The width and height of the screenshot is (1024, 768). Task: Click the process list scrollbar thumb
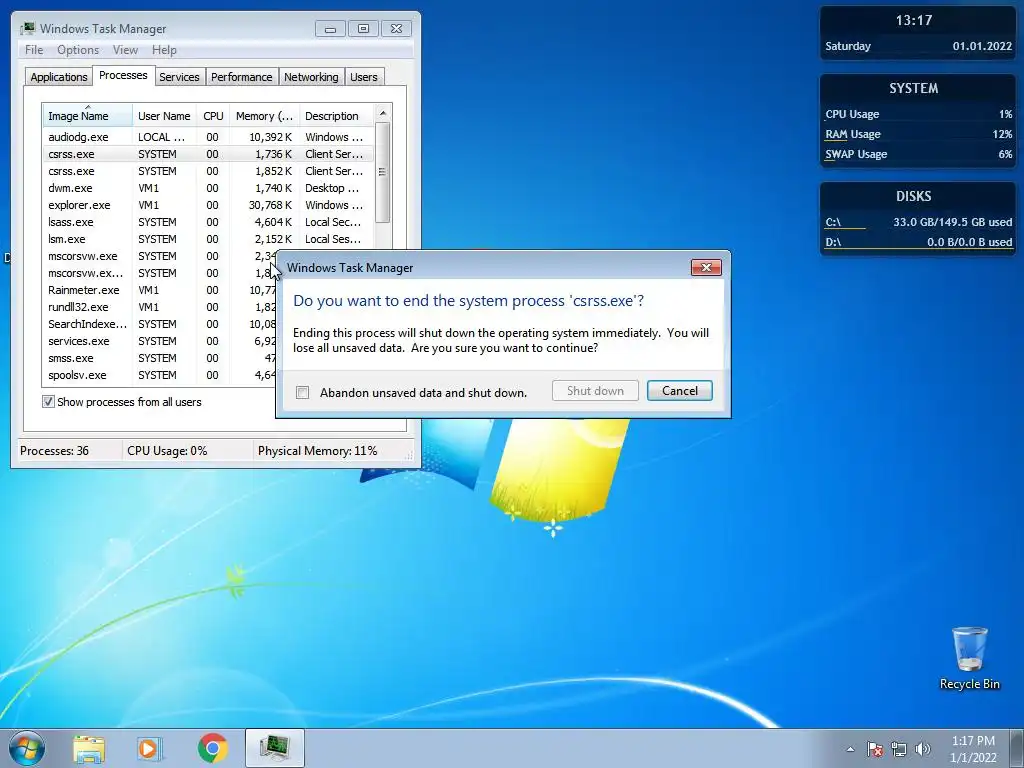[x=383, y=172]
